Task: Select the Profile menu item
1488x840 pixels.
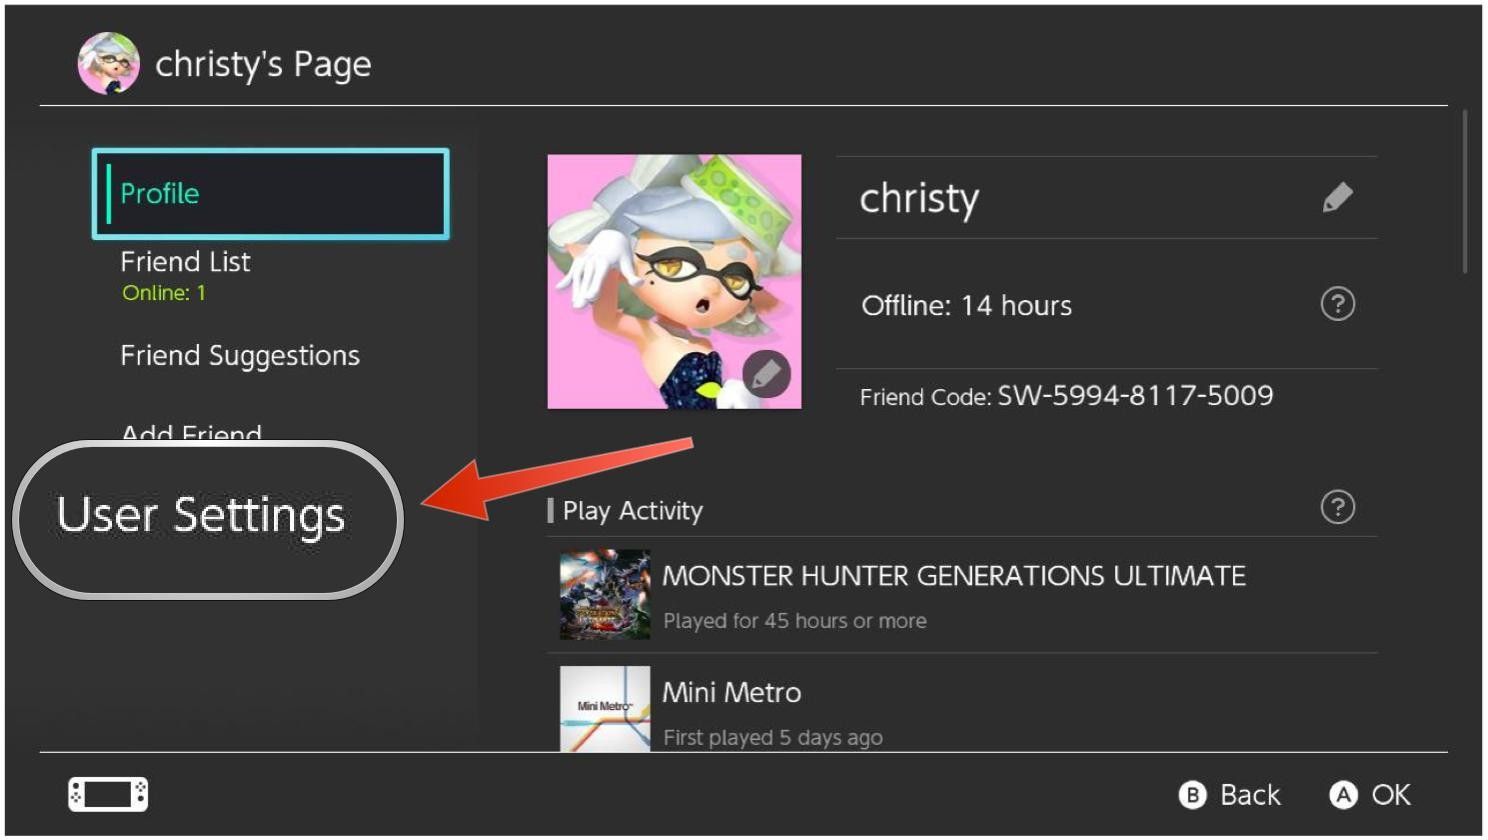Action: [270, 194]
